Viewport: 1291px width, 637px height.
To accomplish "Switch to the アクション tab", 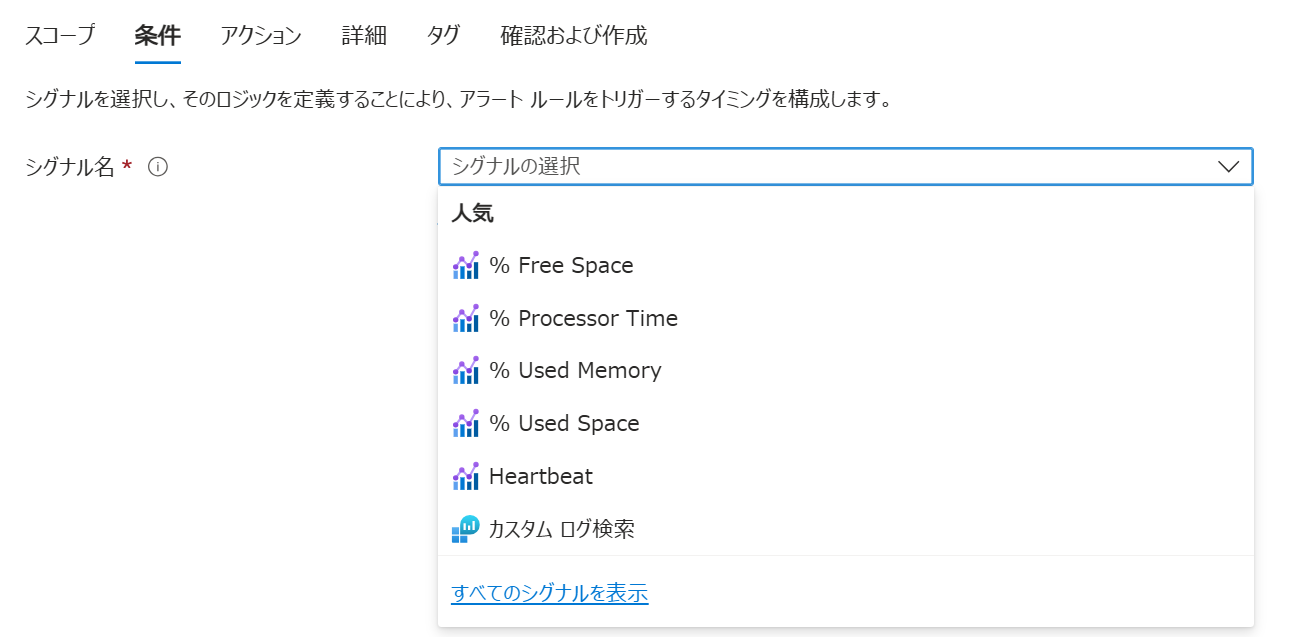I will [260, 36].
